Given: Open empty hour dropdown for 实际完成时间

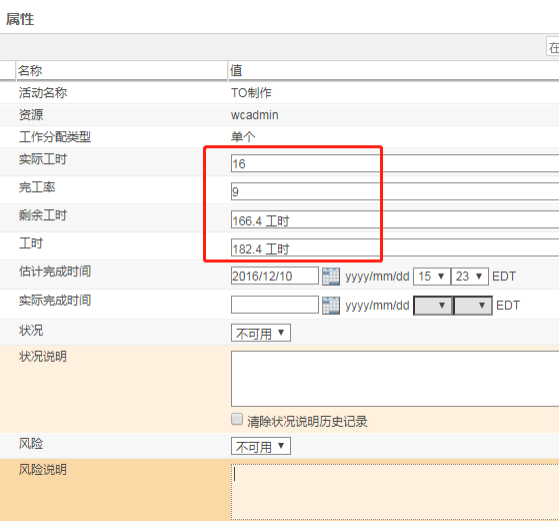Looking at the screenshot, I should (432, 306).
